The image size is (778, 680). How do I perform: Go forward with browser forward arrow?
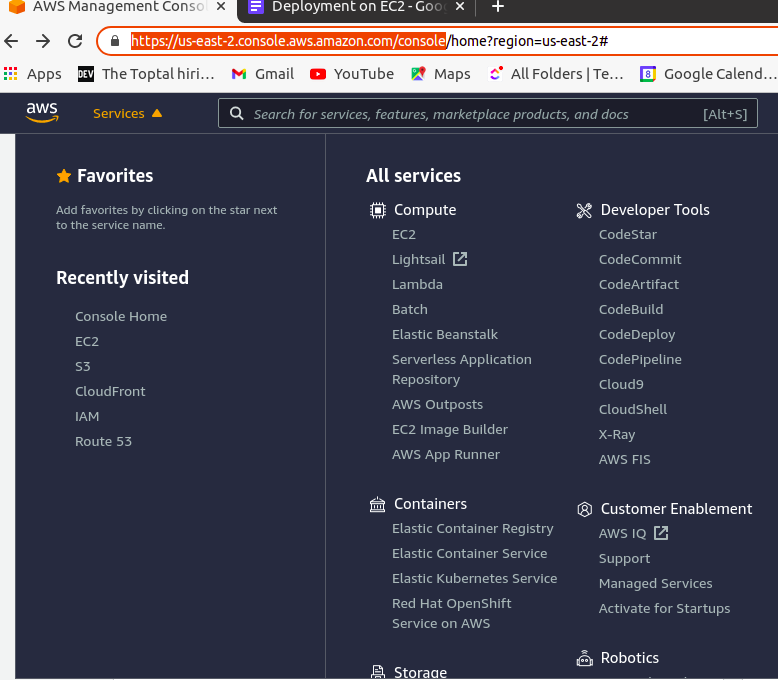tap(43, 41)
